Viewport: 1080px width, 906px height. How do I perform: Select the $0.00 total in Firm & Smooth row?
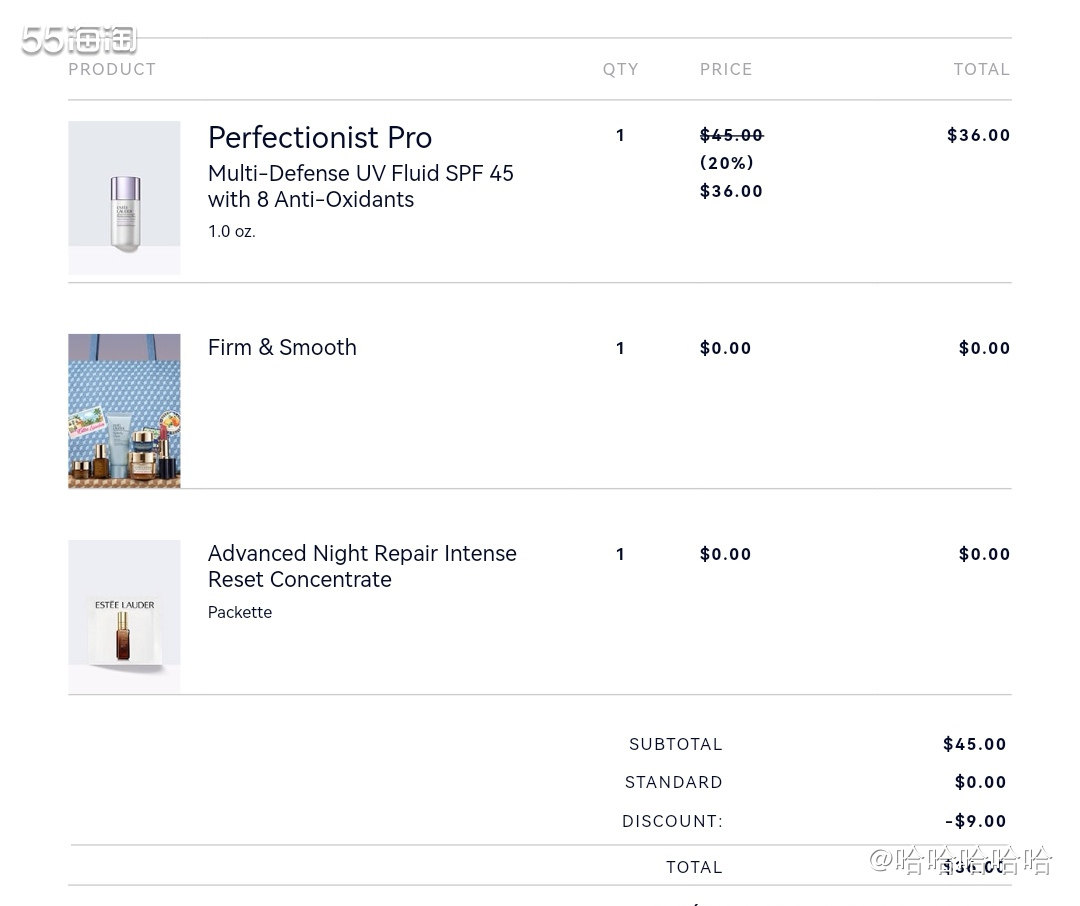[x=984, y=349]
